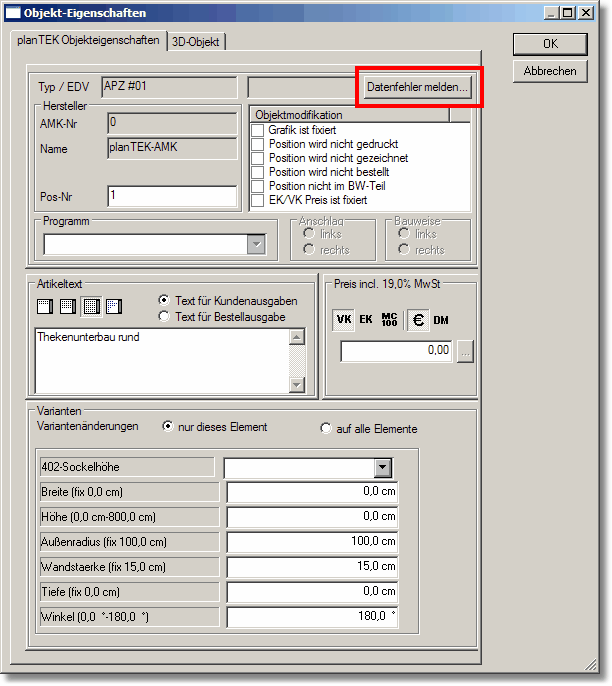This screenshot has height=686, width=612.
Task: Click the second Artikeltext layout icon
Action: 67,307
